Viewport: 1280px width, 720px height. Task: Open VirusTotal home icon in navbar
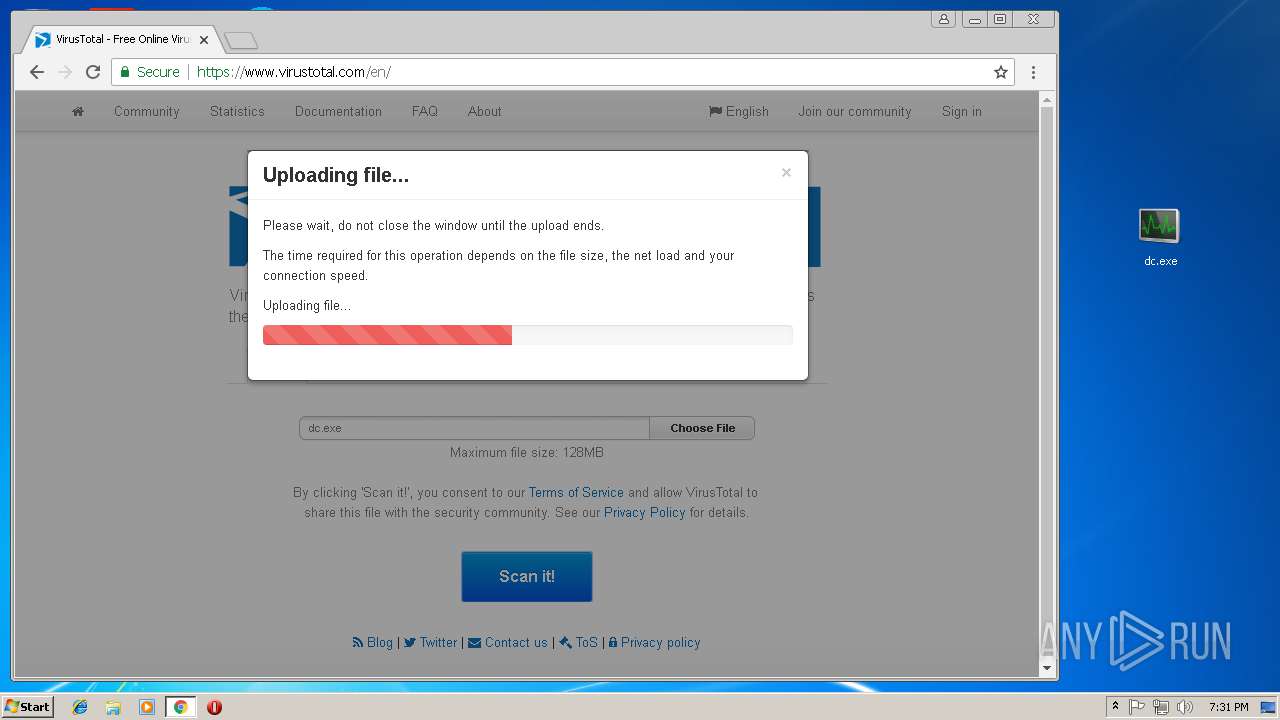point(78,111)
